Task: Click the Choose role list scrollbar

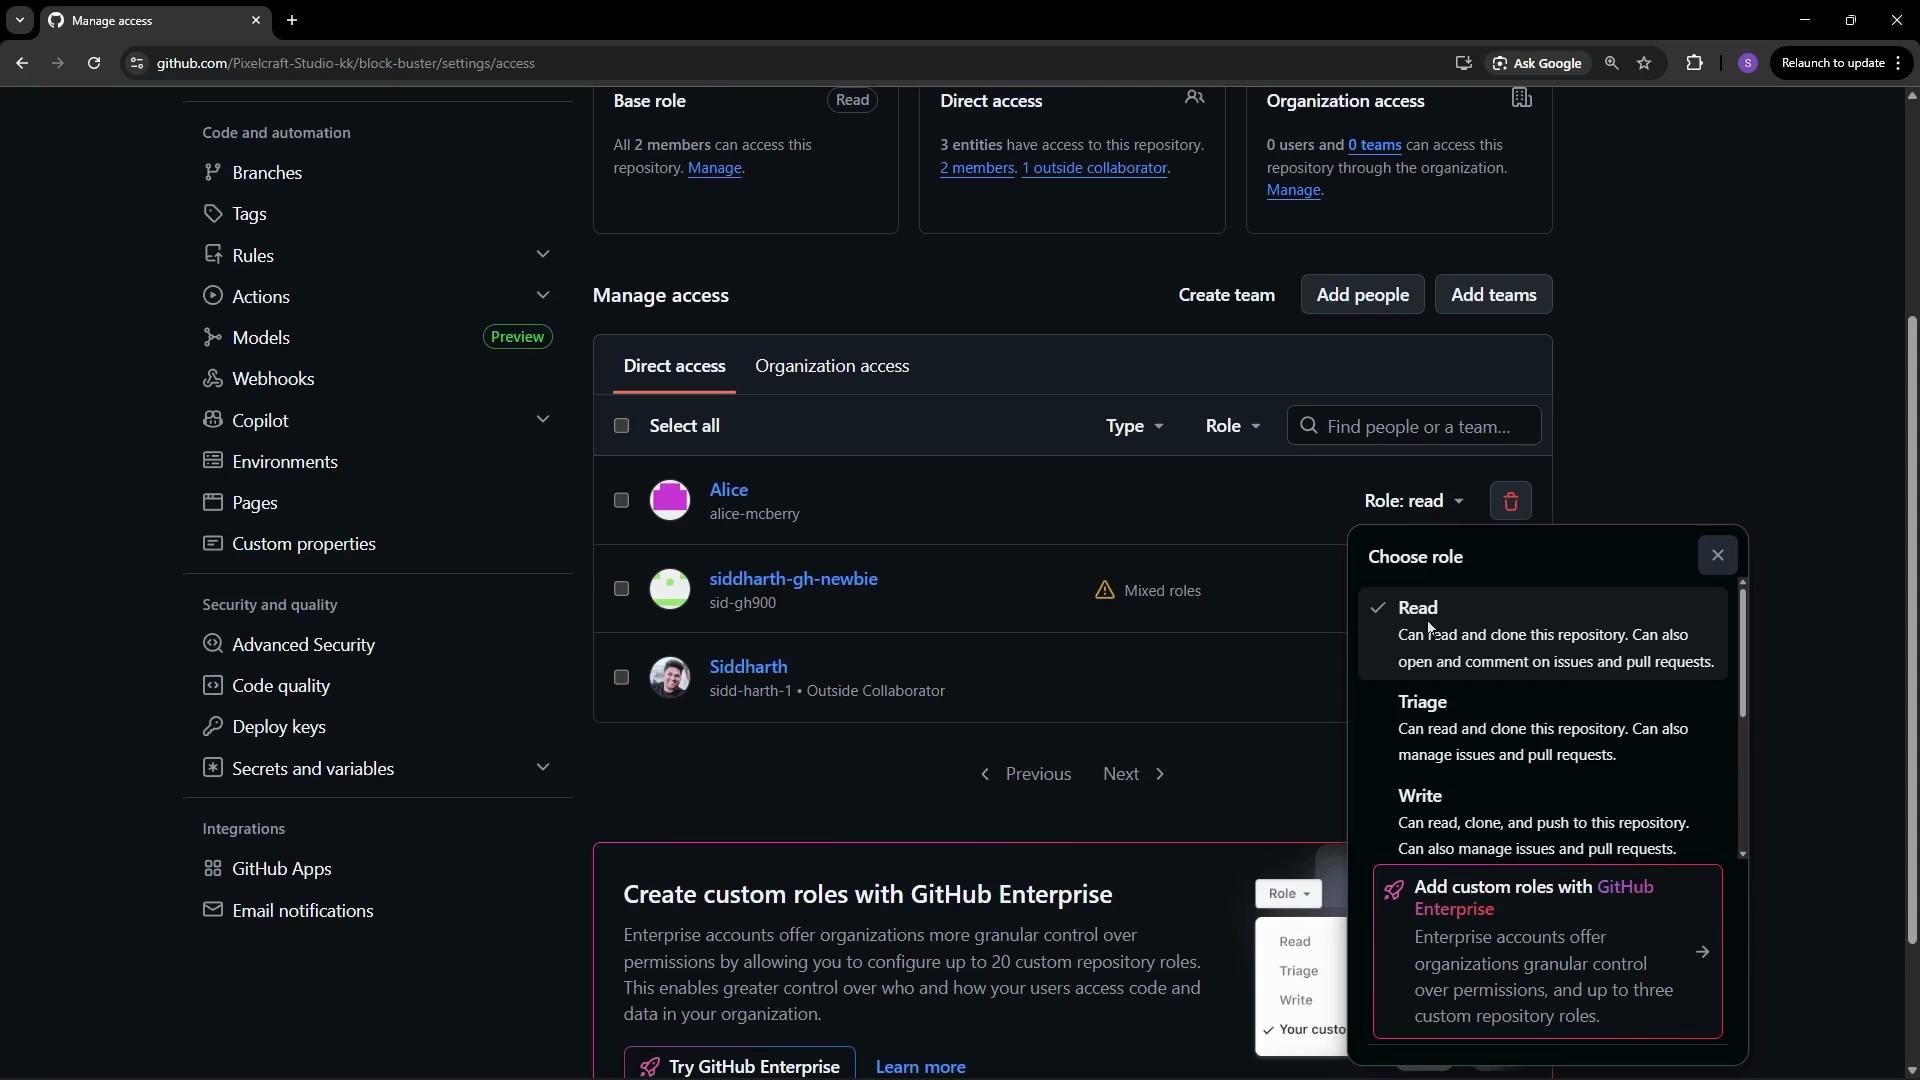Action: coord(1743,652)
